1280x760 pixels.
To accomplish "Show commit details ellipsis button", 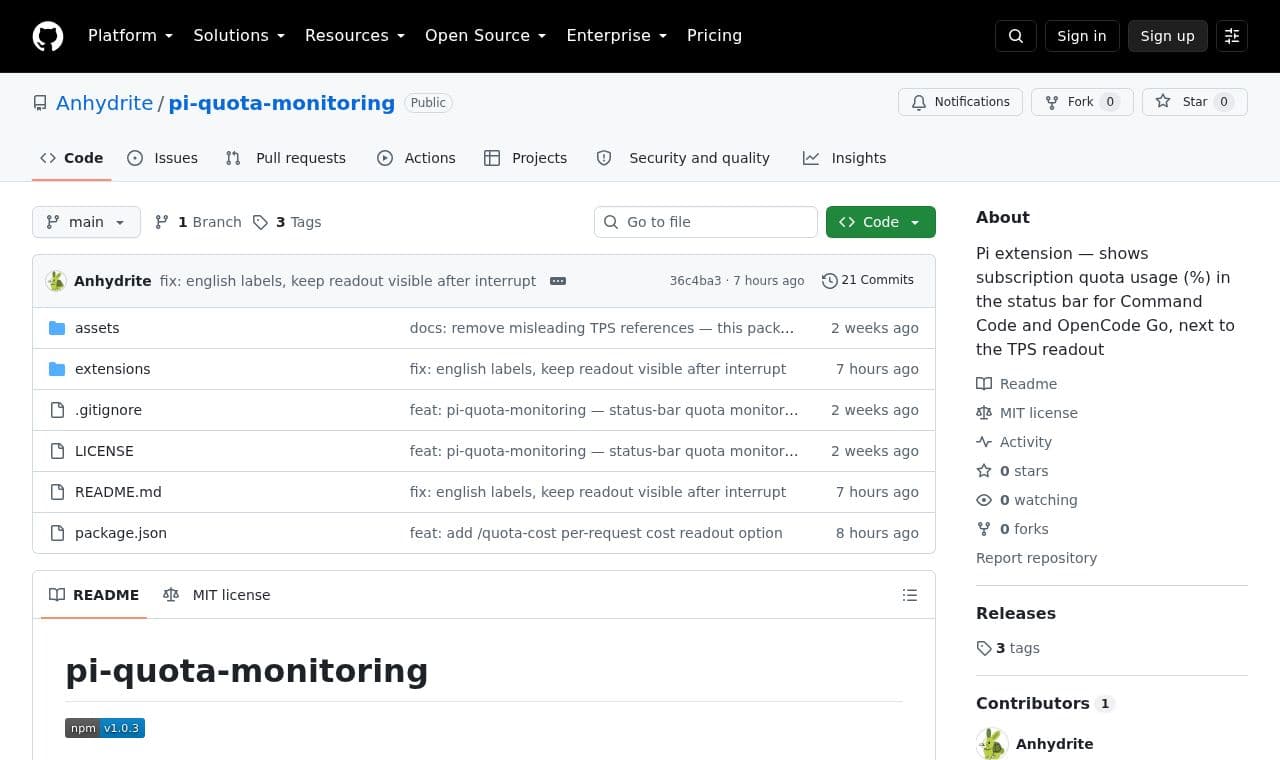I will click(558, 281).
